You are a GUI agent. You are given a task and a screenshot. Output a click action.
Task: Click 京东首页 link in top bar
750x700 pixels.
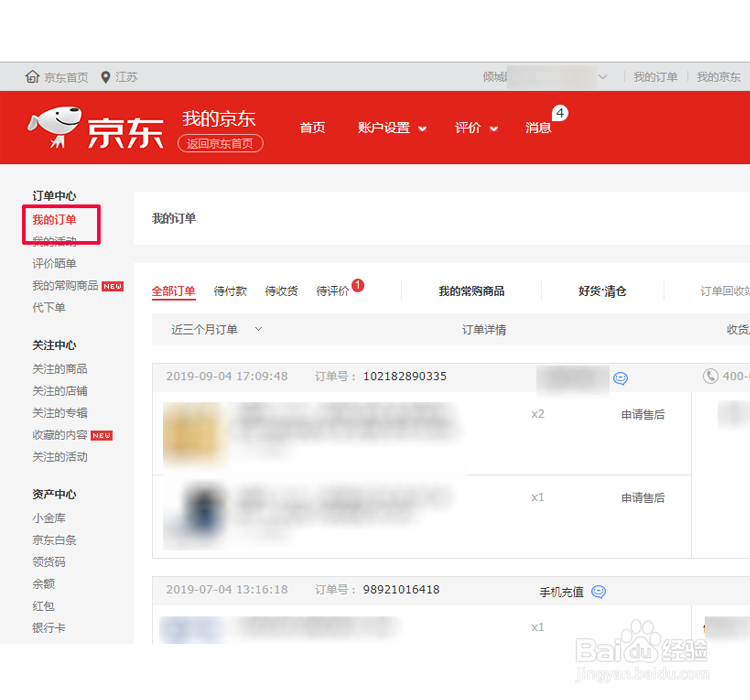[66, 78]
